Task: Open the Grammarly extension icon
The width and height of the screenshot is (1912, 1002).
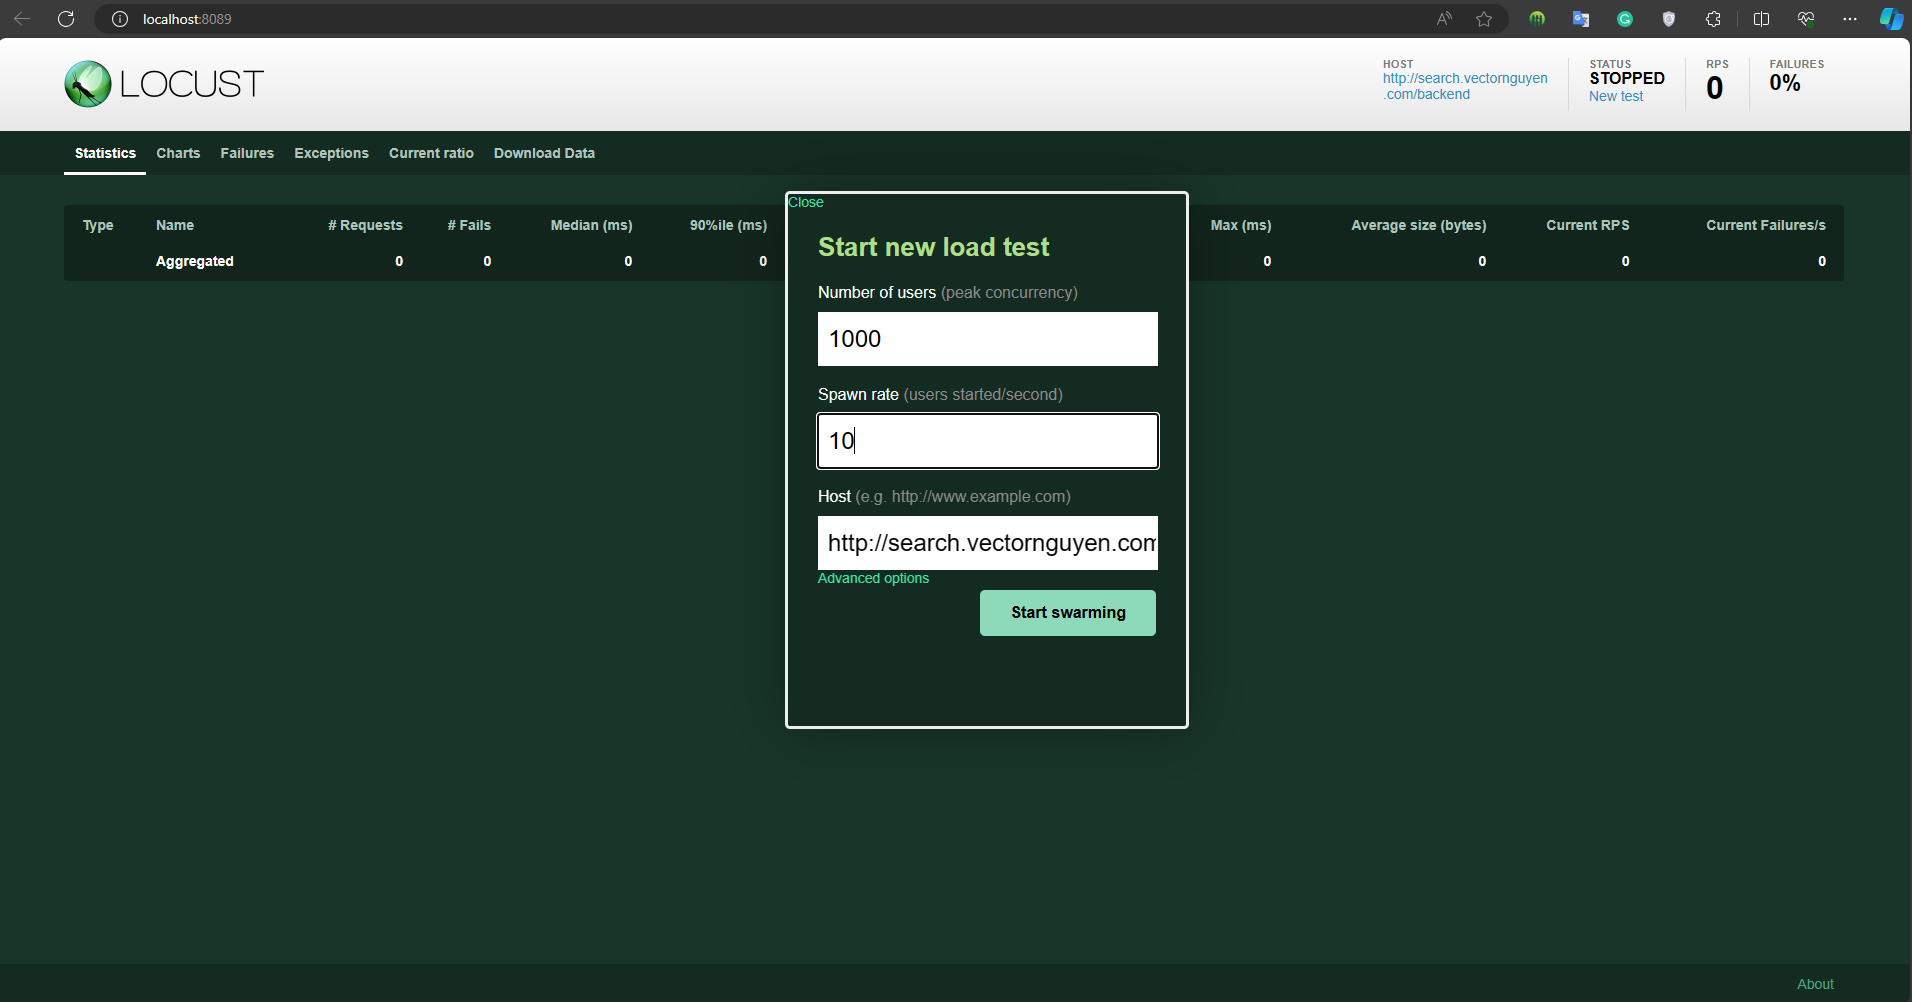Action: coord(1625,19)
